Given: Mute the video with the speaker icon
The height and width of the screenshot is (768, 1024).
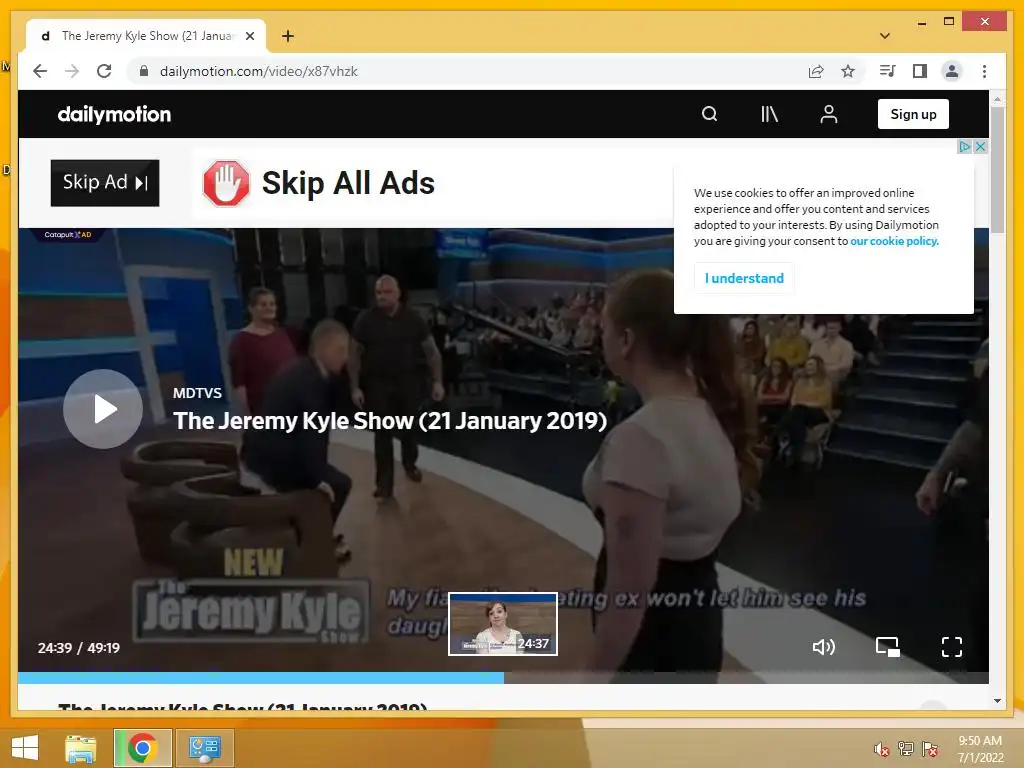Looking at the screenshot, I should coord(824,647).
